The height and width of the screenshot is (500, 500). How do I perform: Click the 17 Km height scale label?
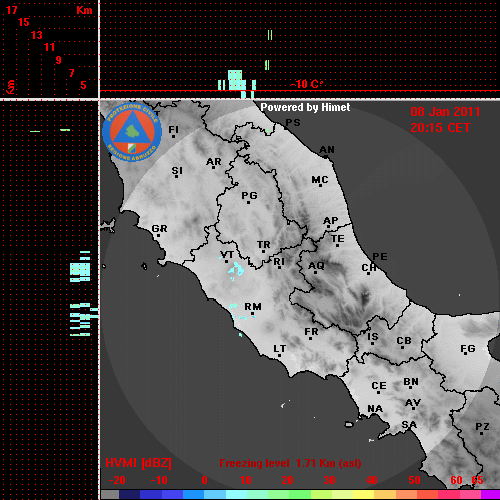coord(11,10)
